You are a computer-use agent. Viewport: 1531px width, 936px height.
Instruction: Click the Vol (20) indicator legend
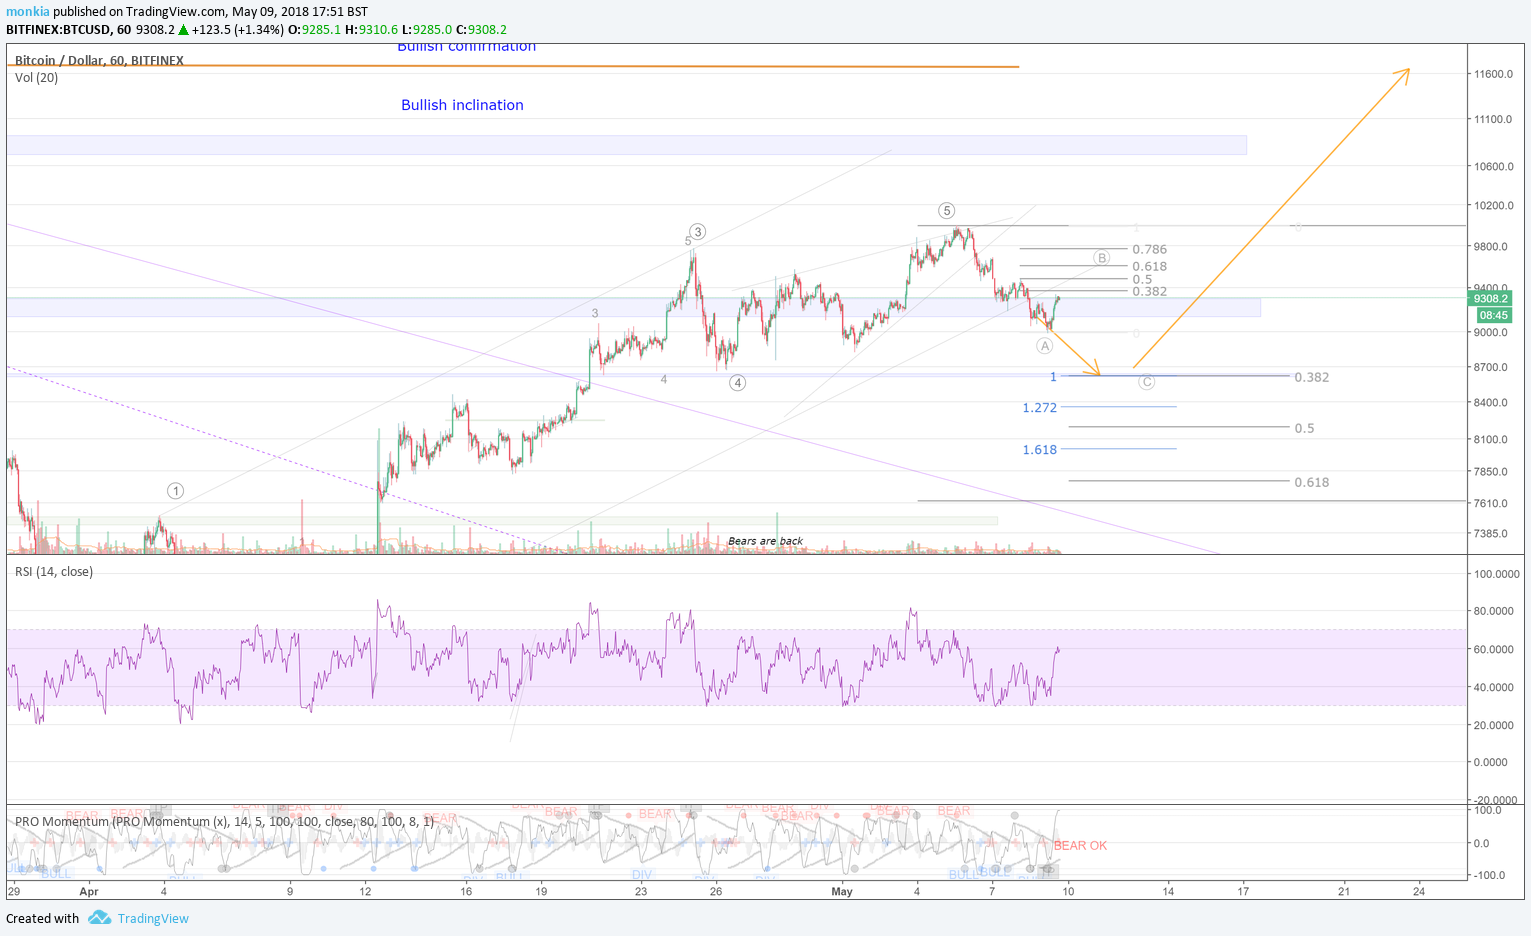coord(36,78)
